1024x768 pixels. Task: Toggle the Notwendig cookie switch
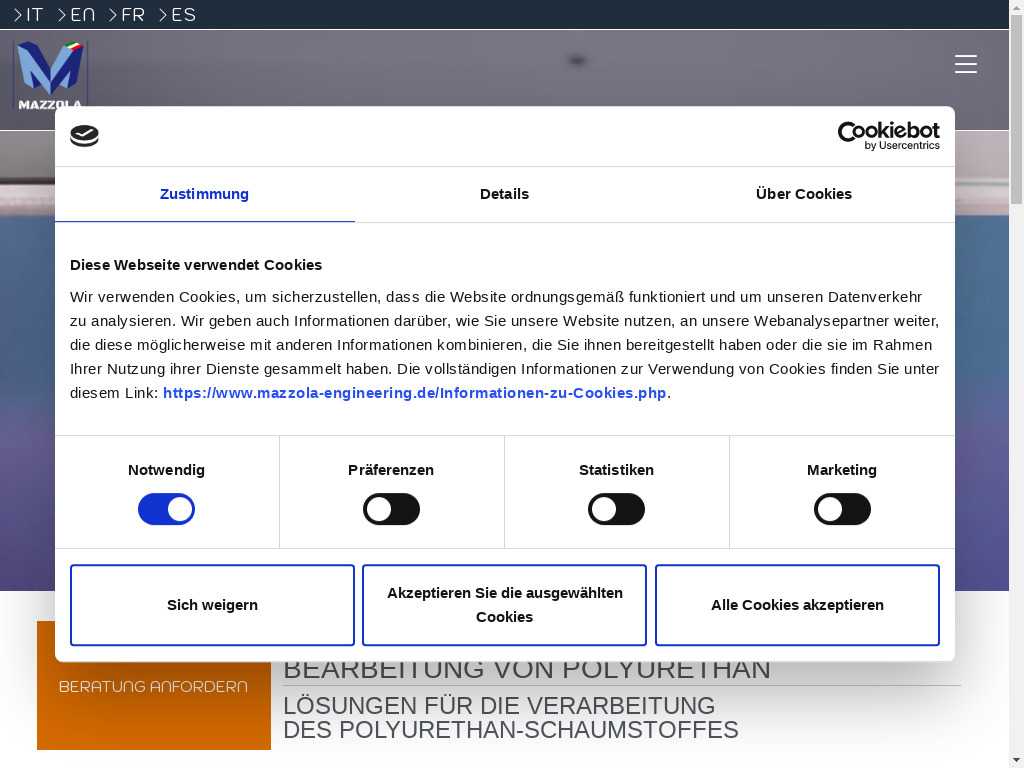[x=166, y=509]
